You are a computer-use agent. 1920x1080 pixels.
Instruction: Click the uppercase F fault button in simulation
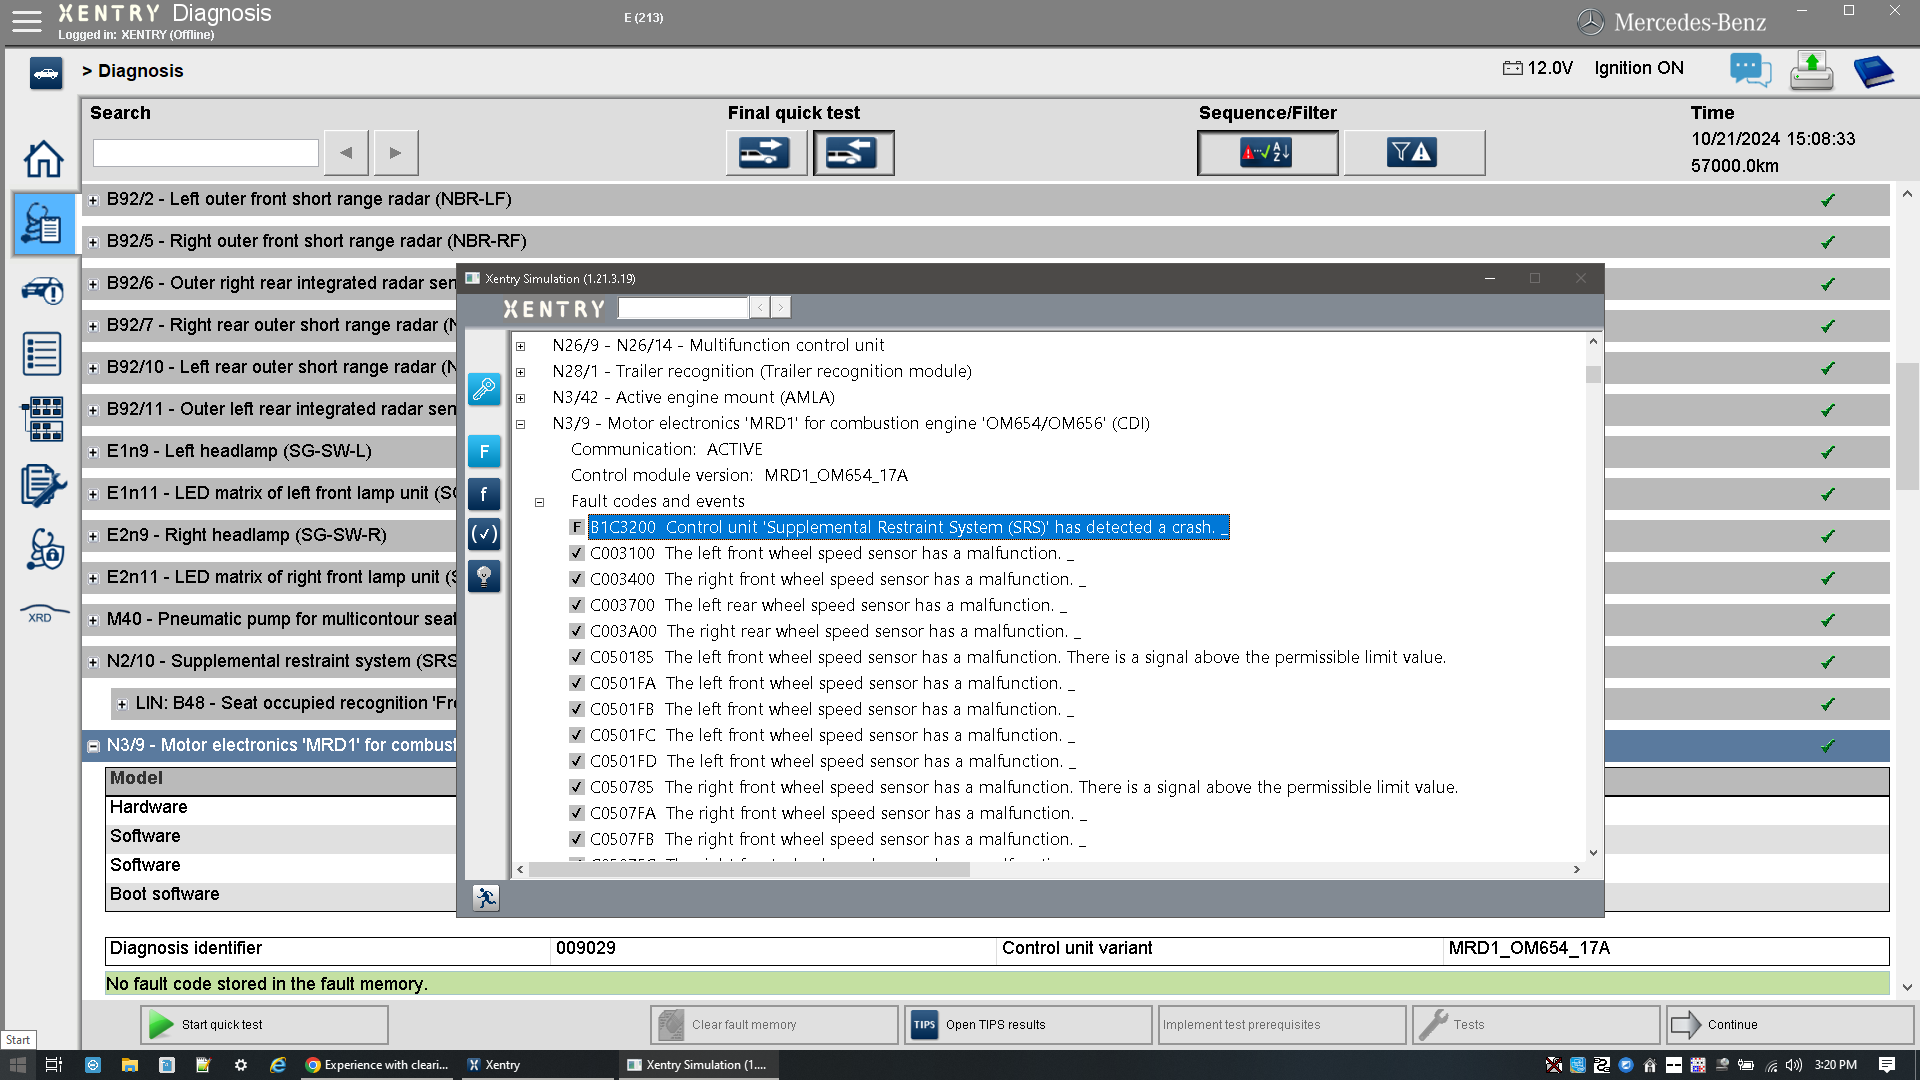pos(484,452)
